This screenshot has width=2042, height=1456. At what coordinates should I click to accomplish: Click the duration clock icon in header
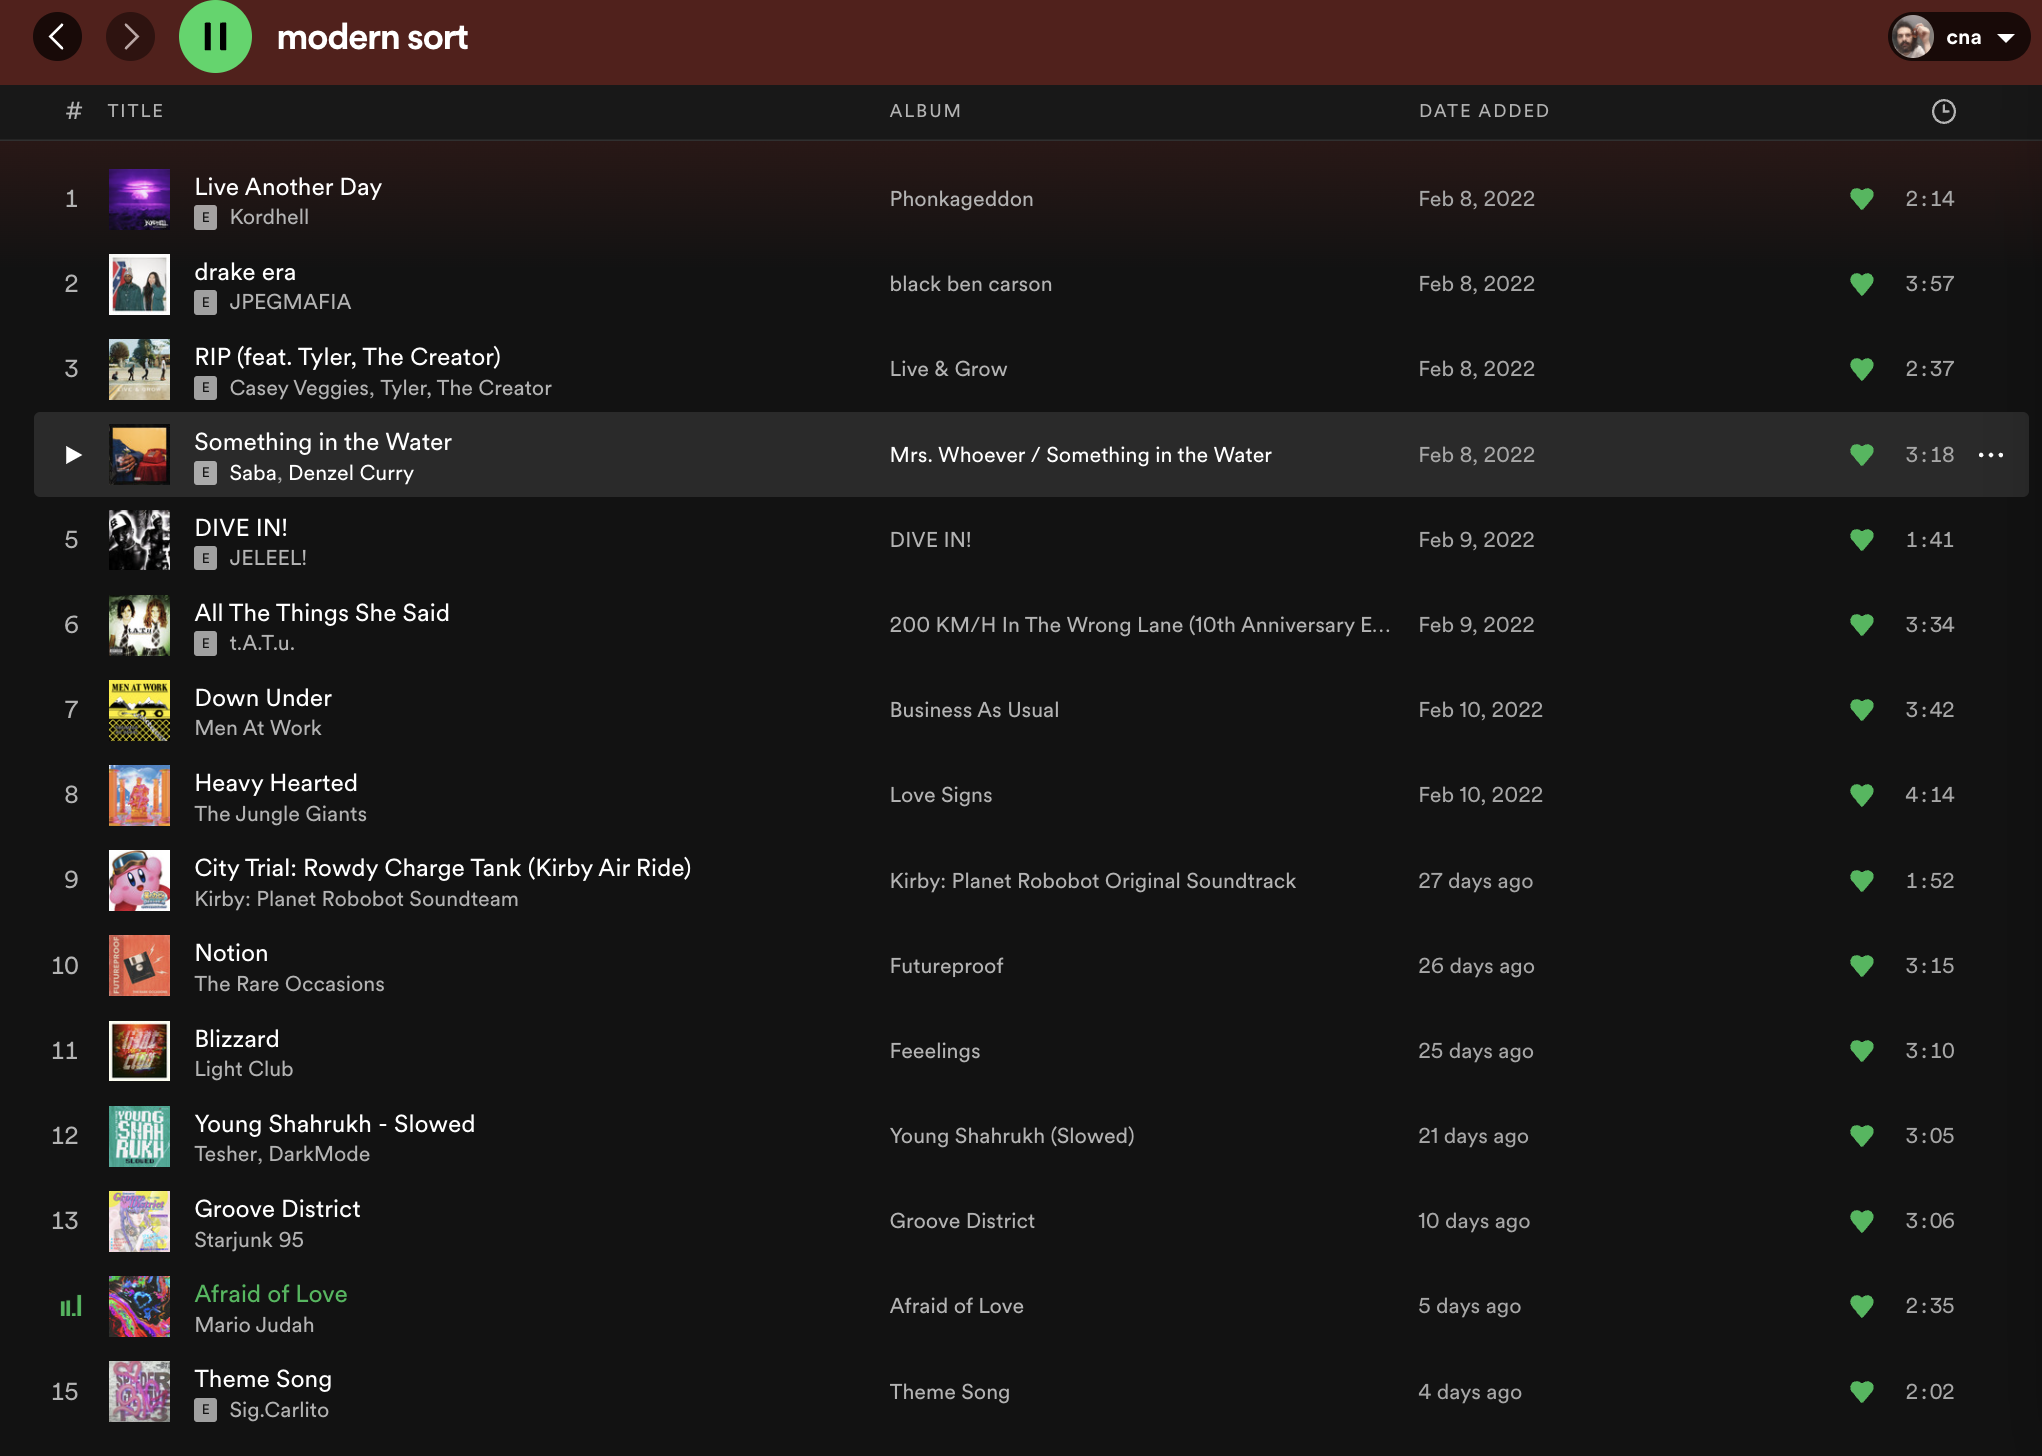pyautogui.click(x=1941, y=111)
